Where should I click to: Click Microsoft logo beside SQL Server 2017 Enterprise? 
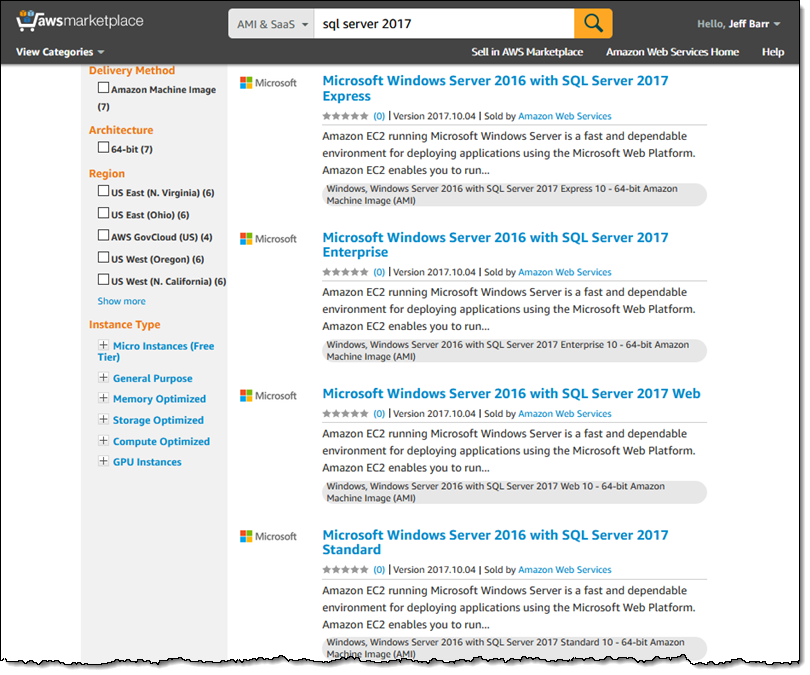click(268, 239)
